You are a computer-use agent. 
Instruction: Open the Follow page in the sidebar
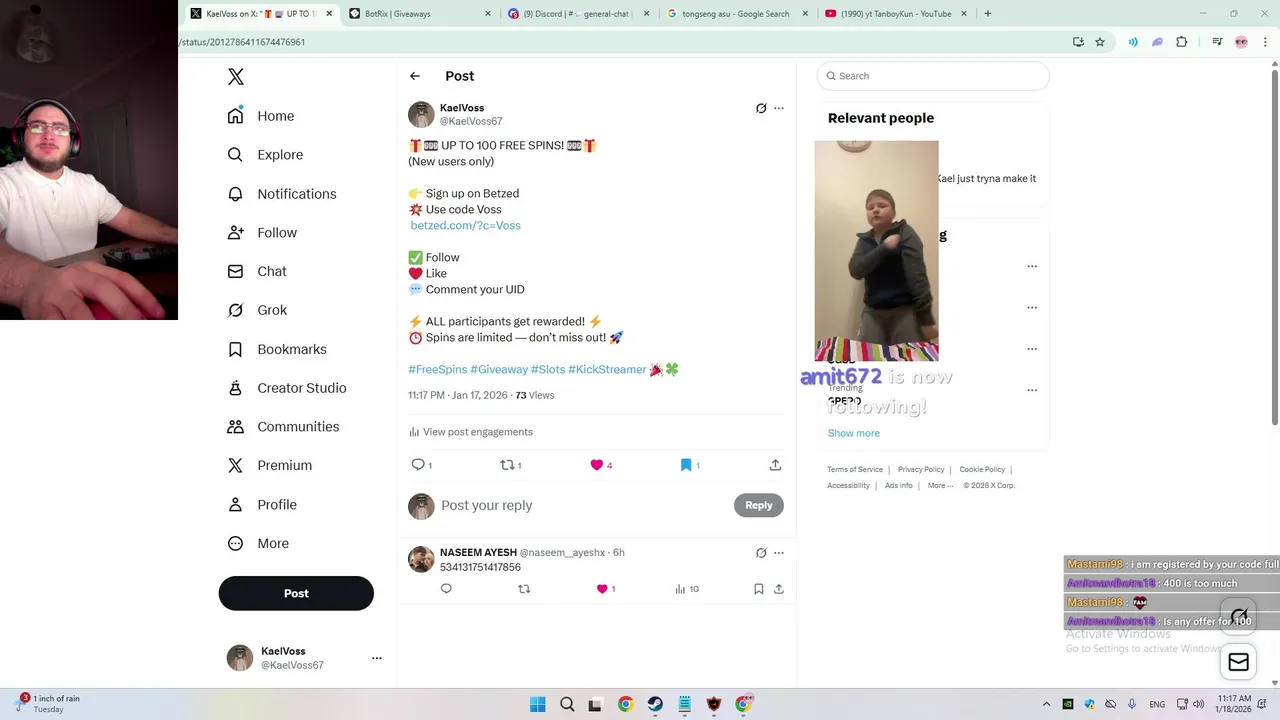[262, 233]
